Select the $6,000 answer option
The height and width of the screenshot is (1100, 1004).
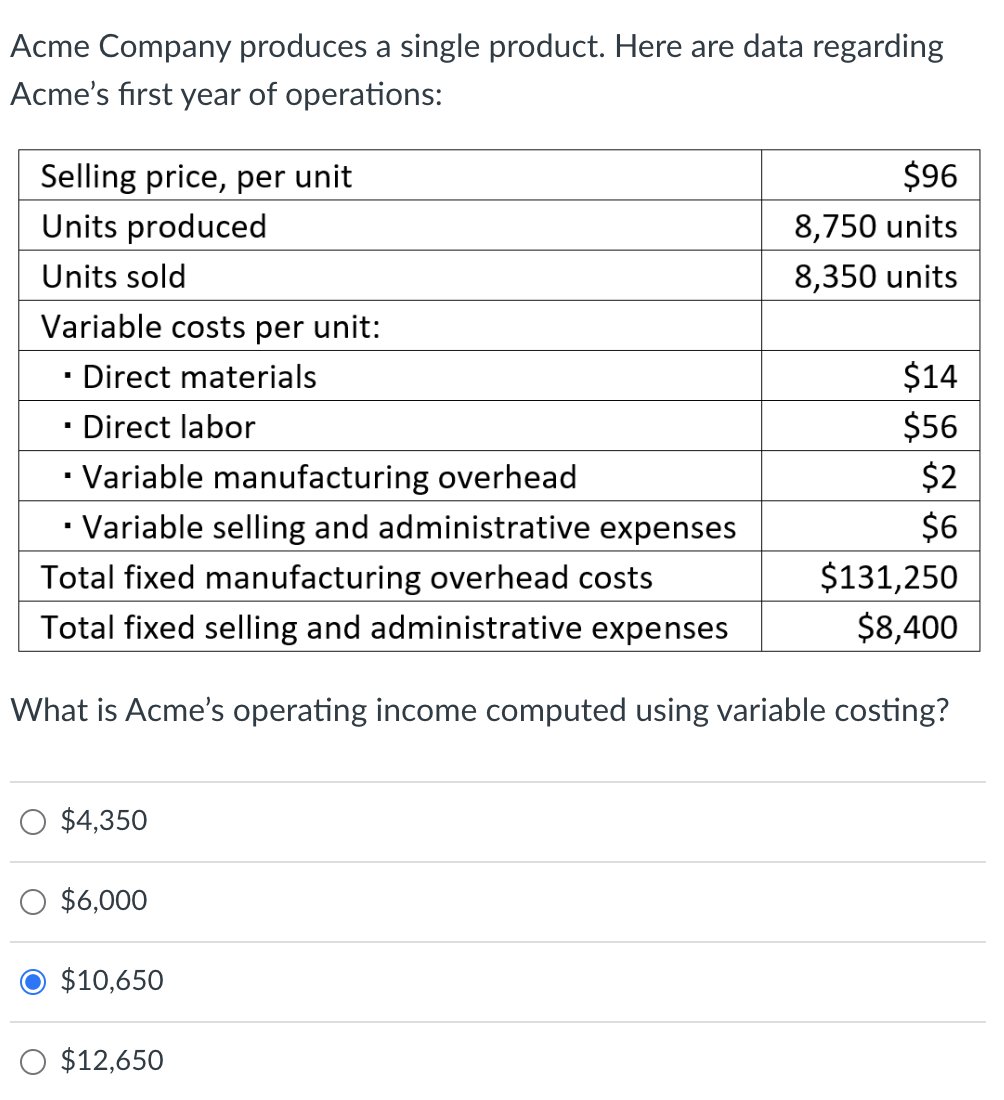tap(32, 901)
